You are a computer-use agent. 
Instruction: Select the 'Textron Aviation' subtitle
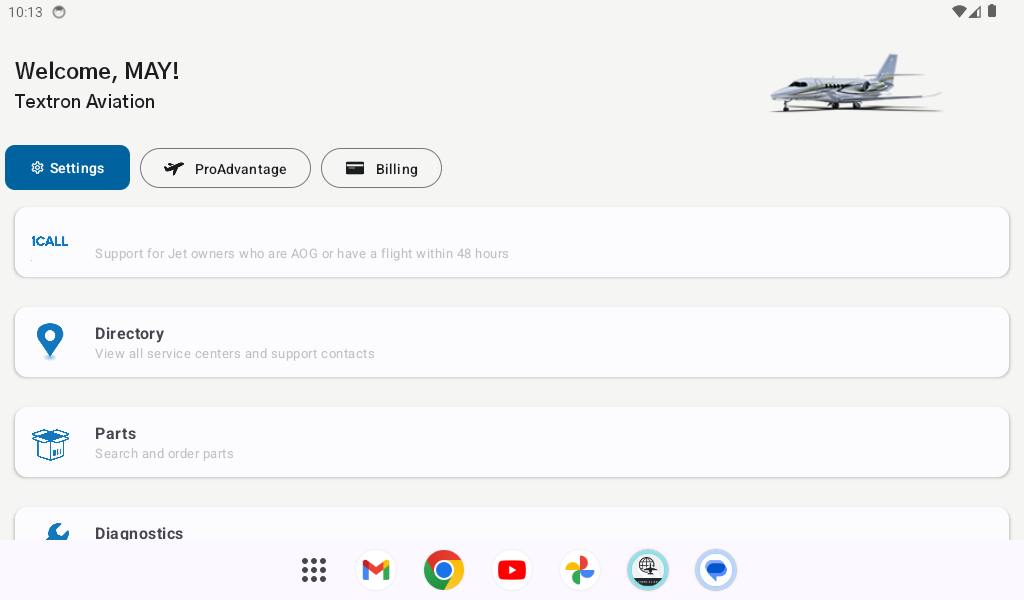coord(85,102)
